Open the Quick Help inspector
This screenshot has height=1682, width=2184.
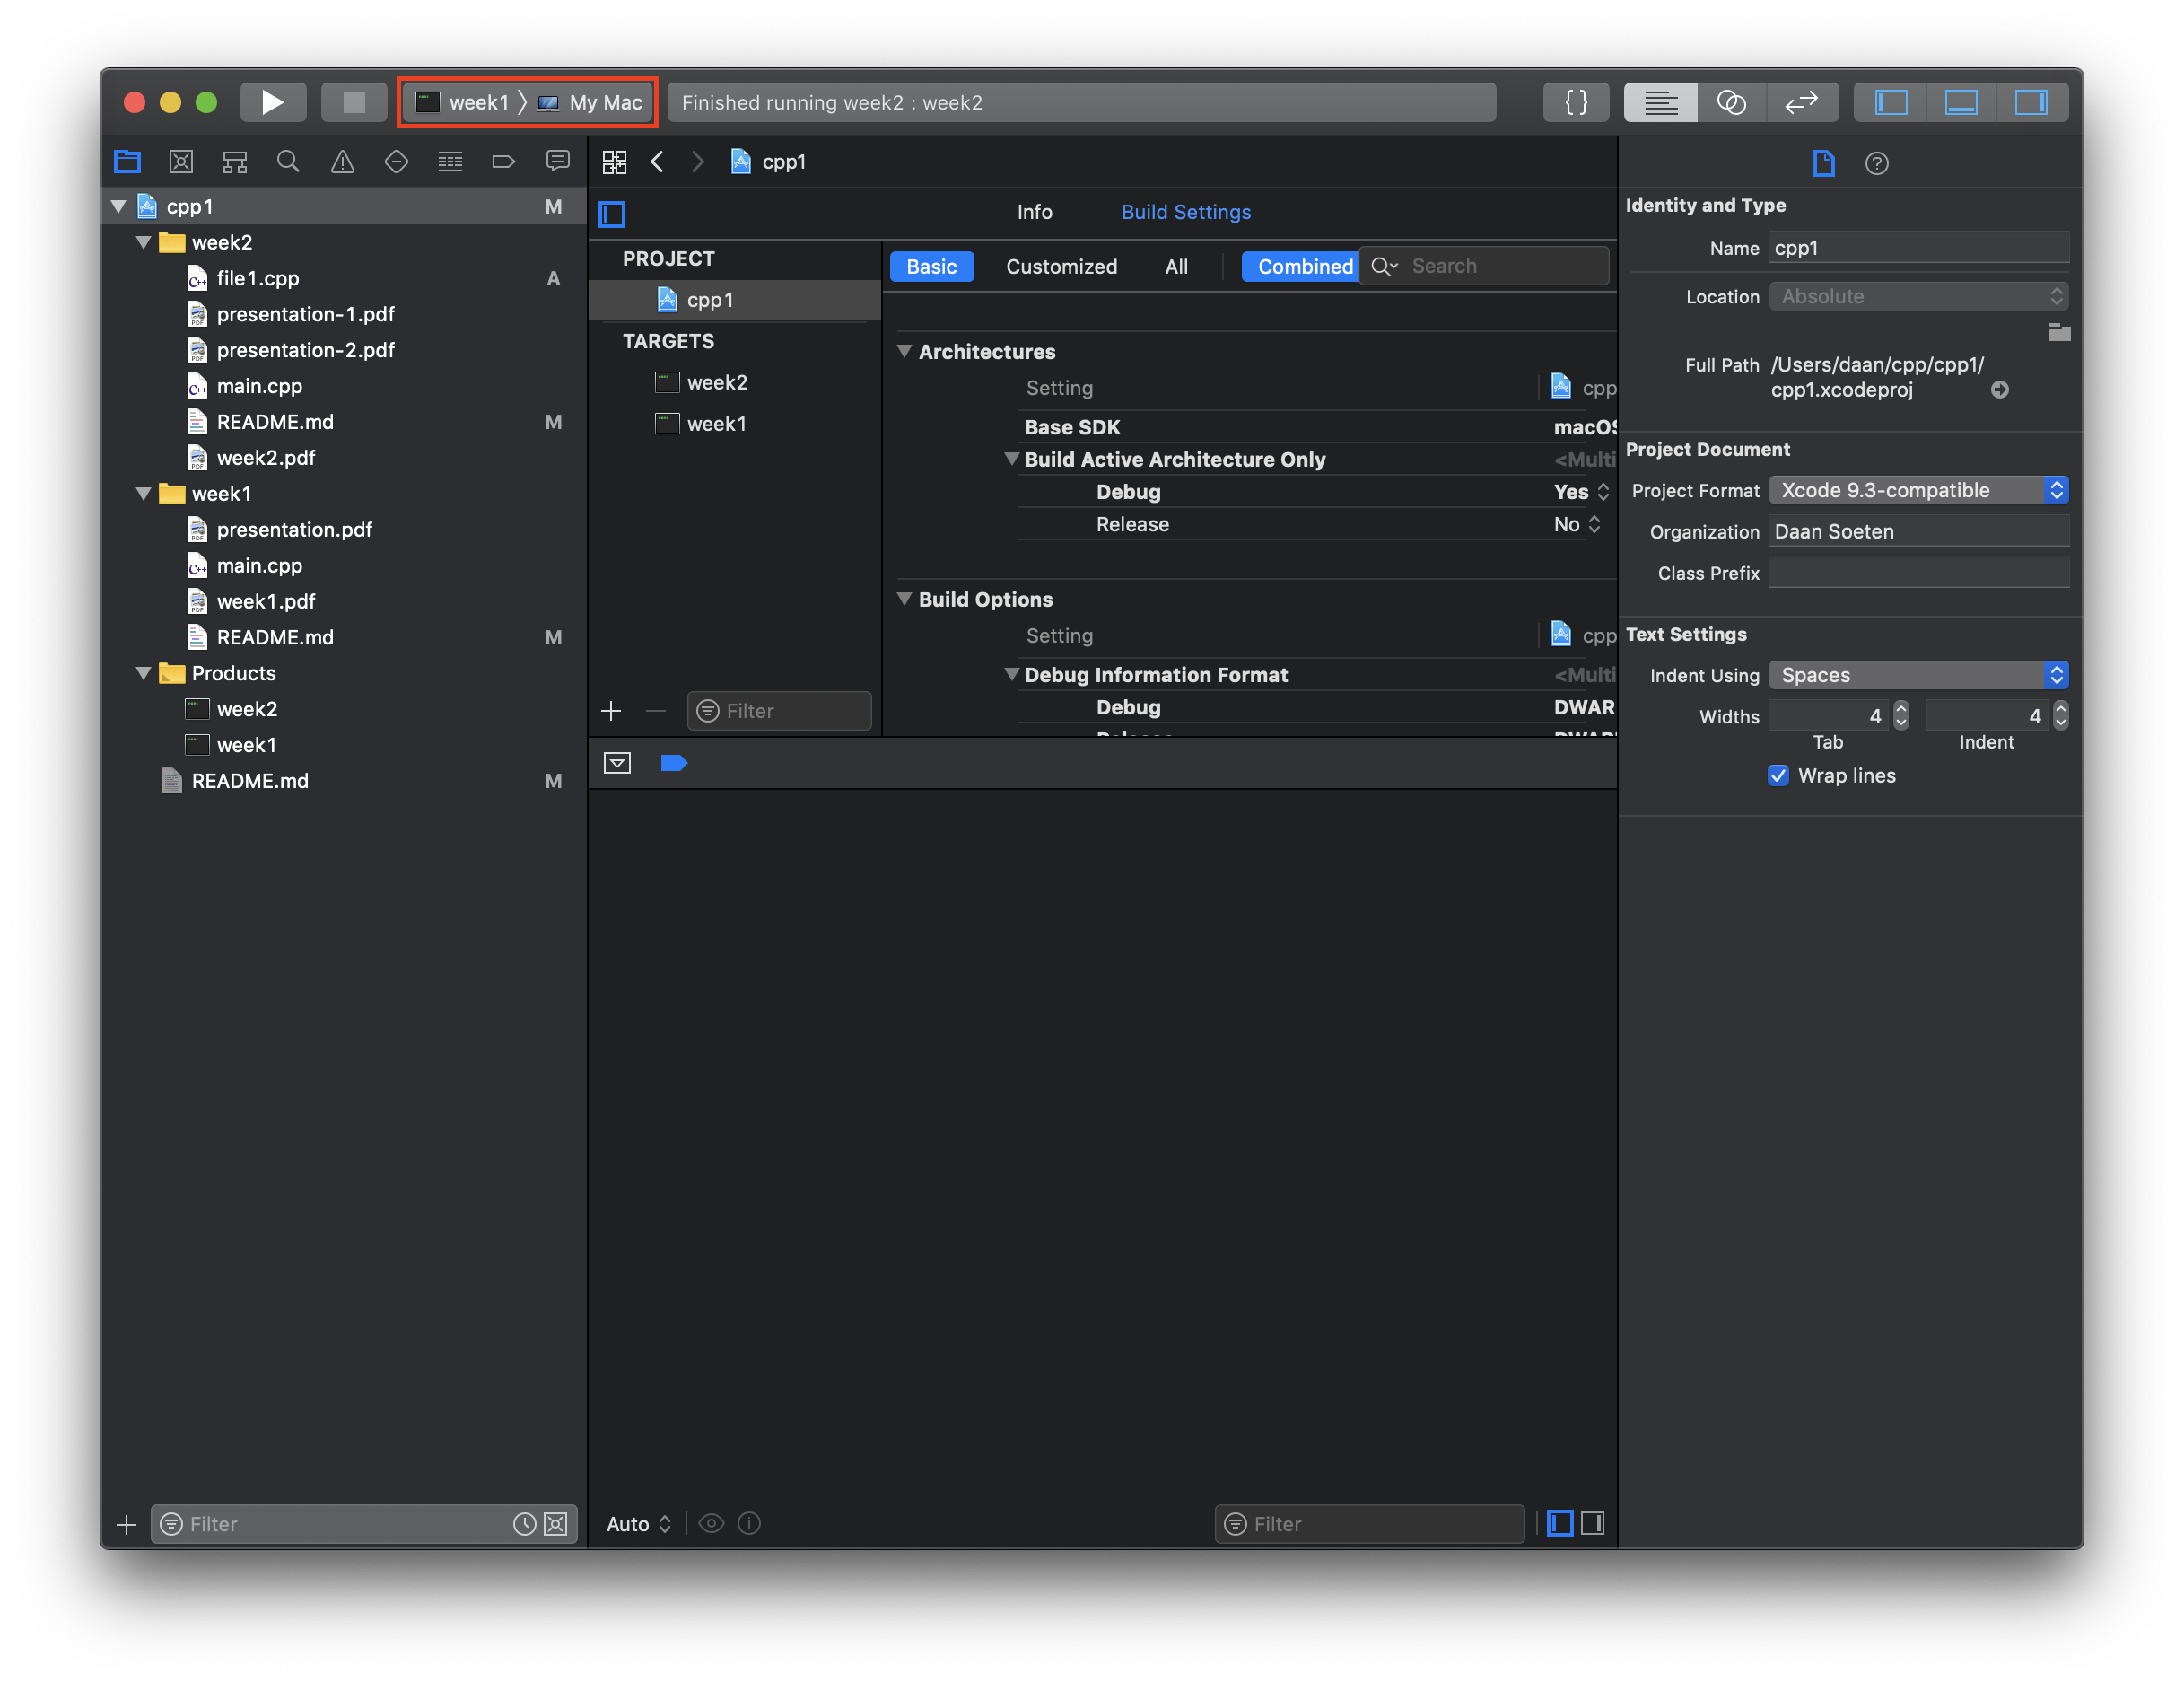1876,163
